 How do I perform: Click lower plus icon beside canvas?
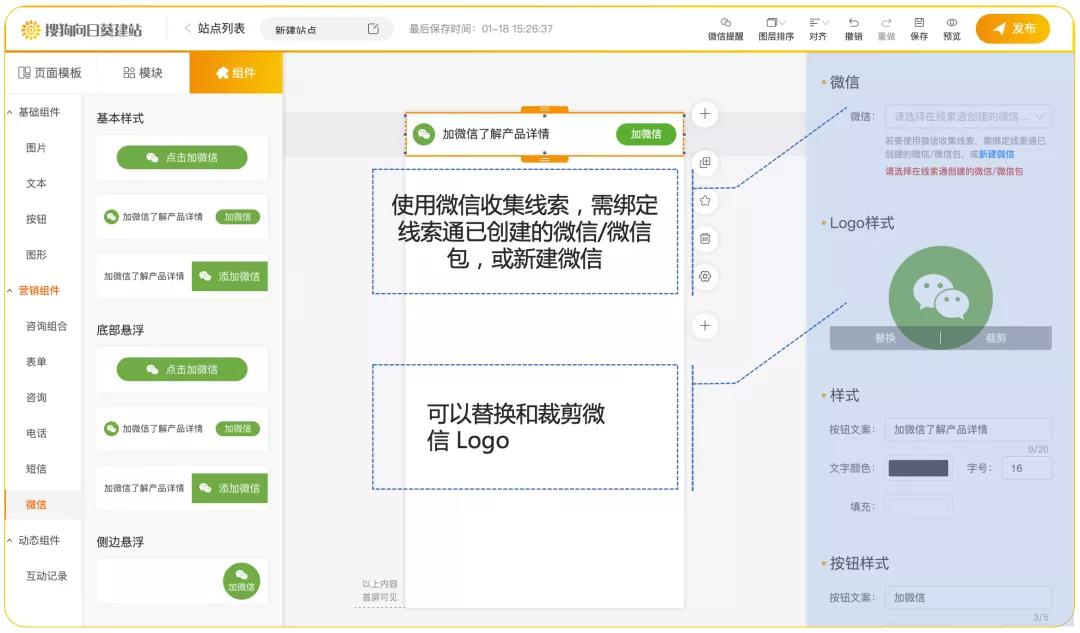click(x=705, y=326)
